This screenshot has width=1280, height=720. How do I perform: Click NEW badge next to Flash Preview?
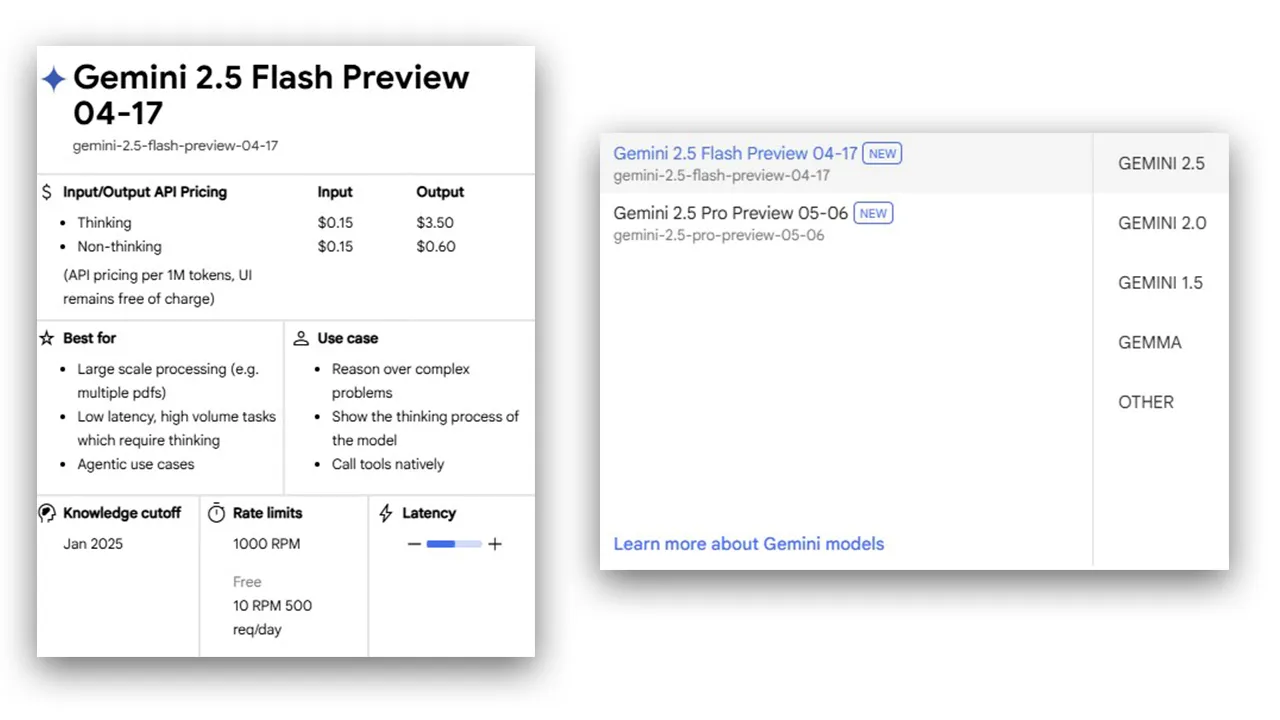[882, 154]
